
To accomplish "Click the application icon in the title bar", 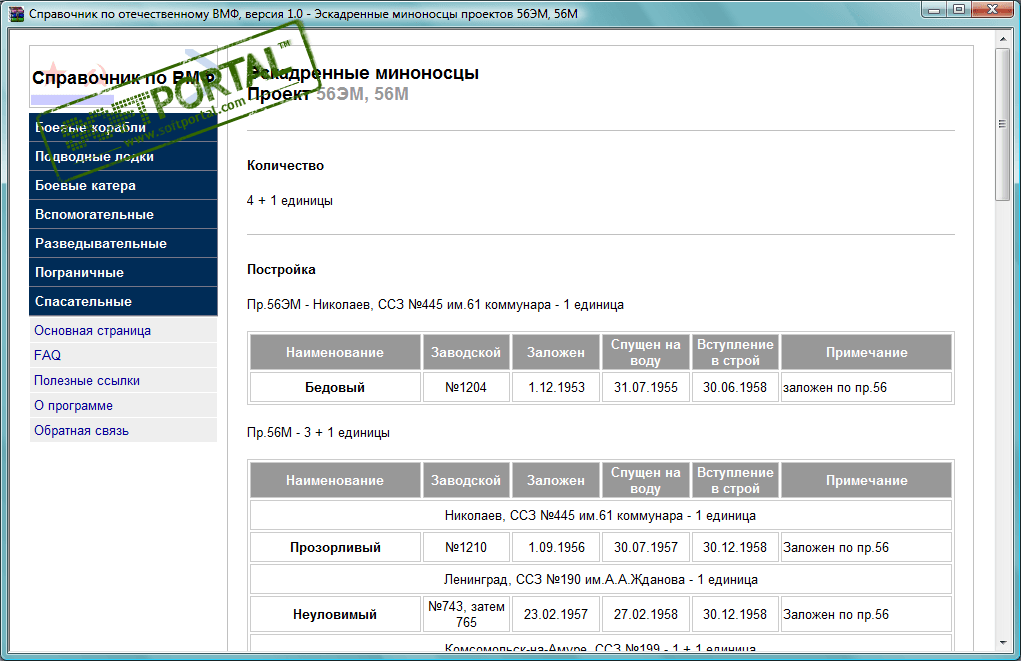I will point(16,14).
